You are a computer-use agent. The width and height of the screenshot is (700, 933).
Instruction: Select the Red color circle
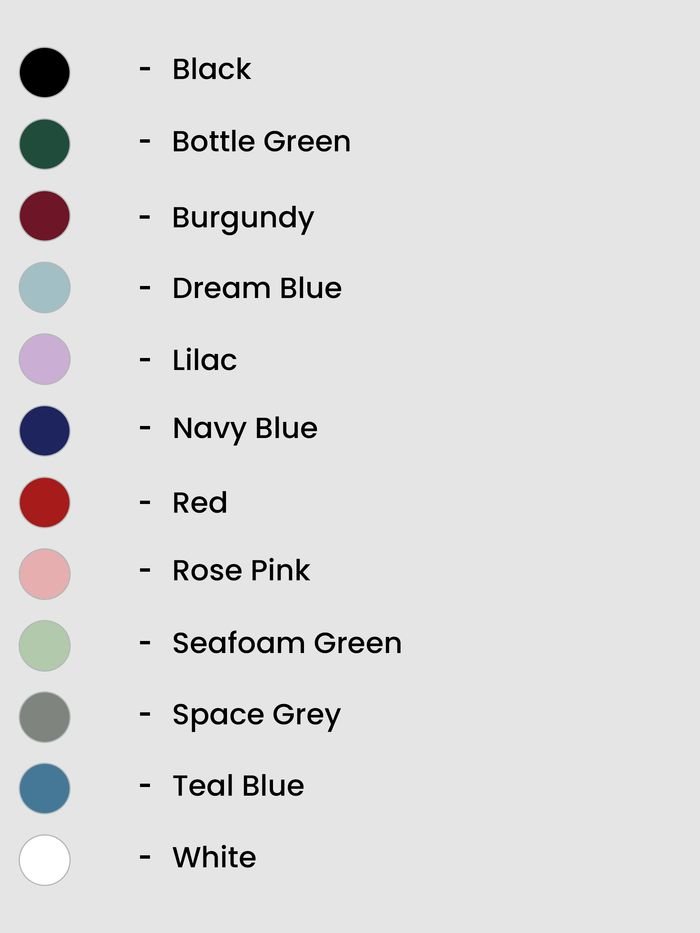(x=45, y=502)
